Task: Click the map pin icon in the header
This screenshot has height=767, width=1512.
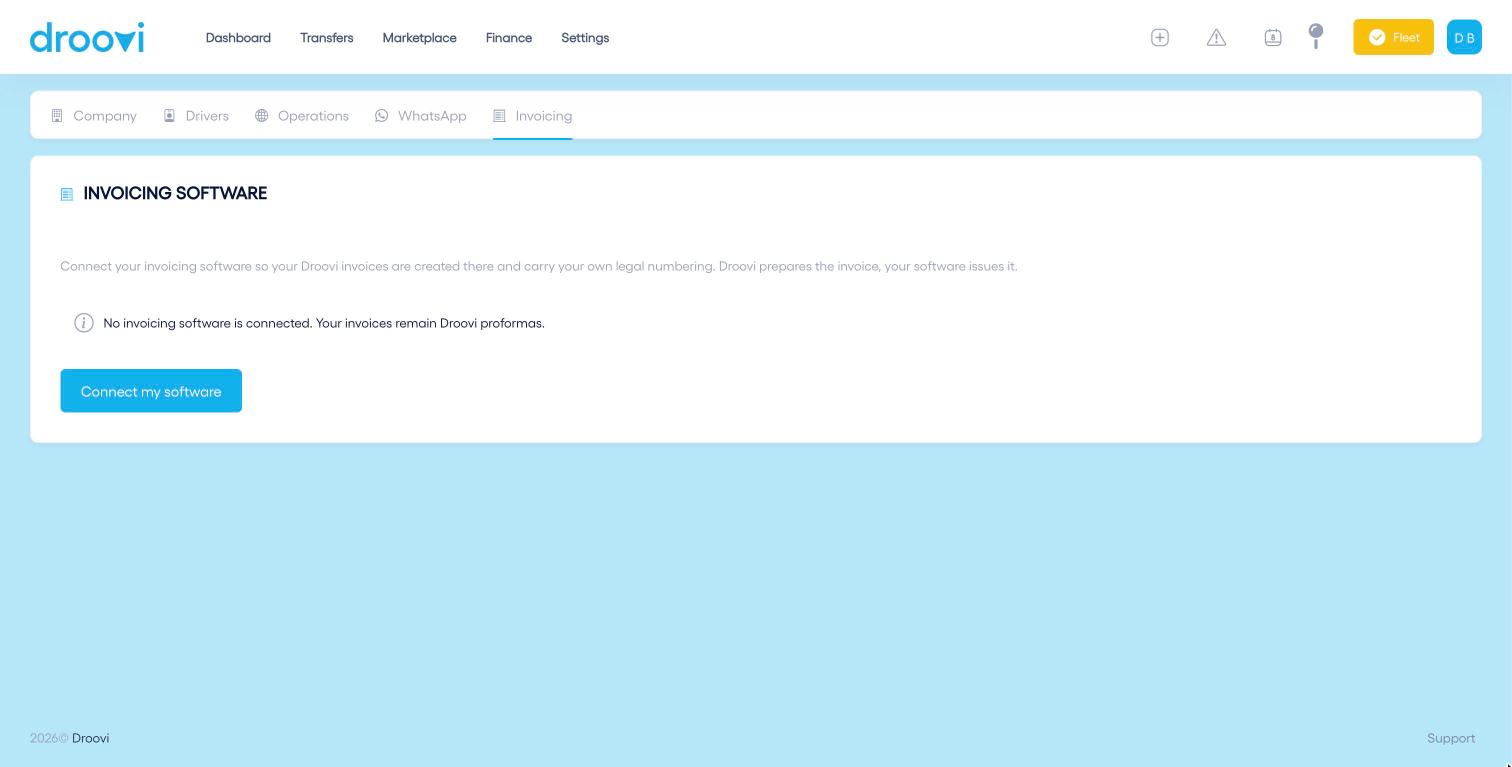Action: tap(1316, 36)
